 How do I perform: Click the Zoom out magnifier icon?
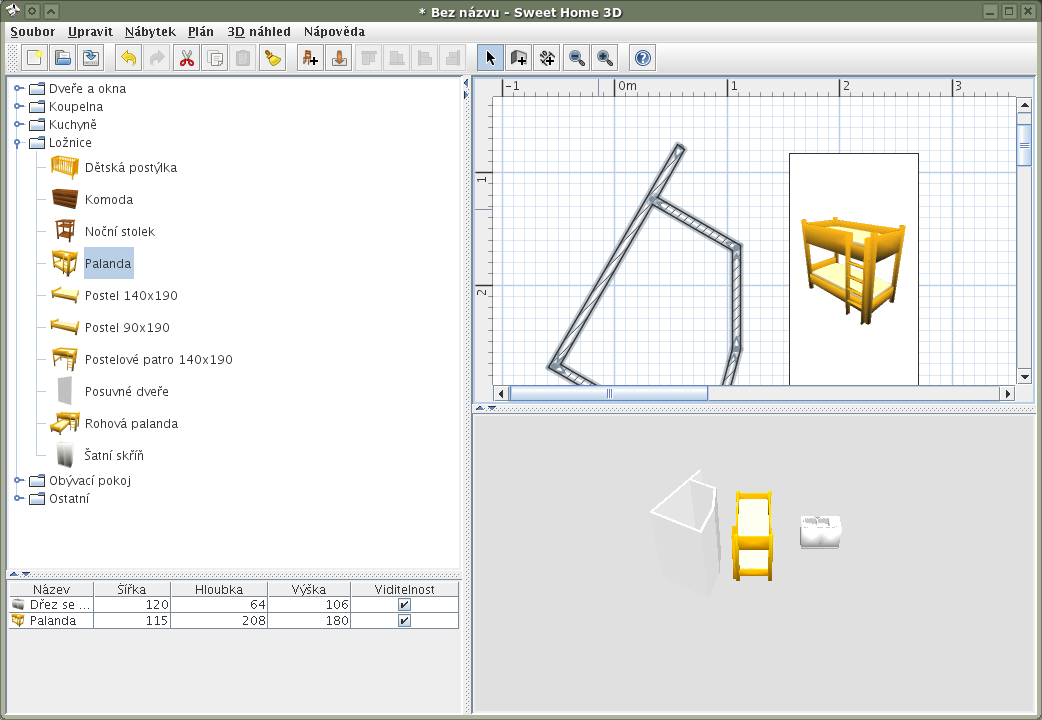[576, 59]
